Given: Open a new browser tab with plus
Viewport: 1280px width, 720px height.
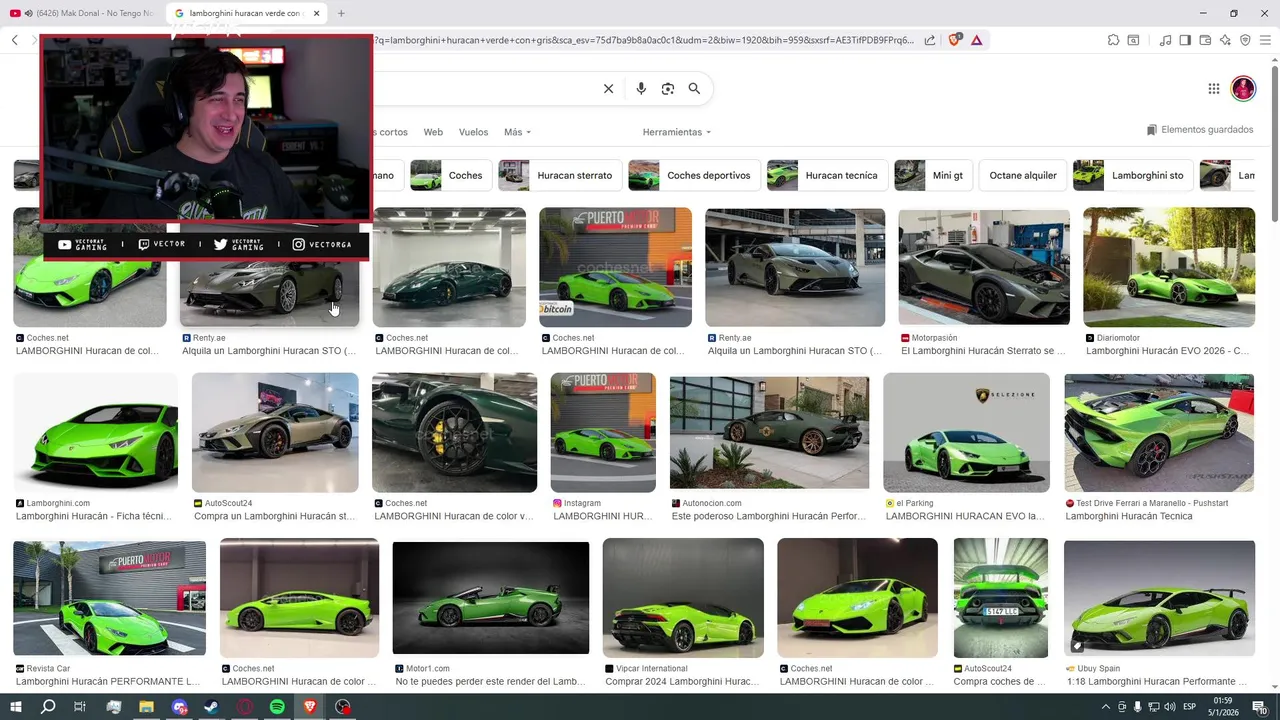Looking at the screenshot, I should point(341,13).
